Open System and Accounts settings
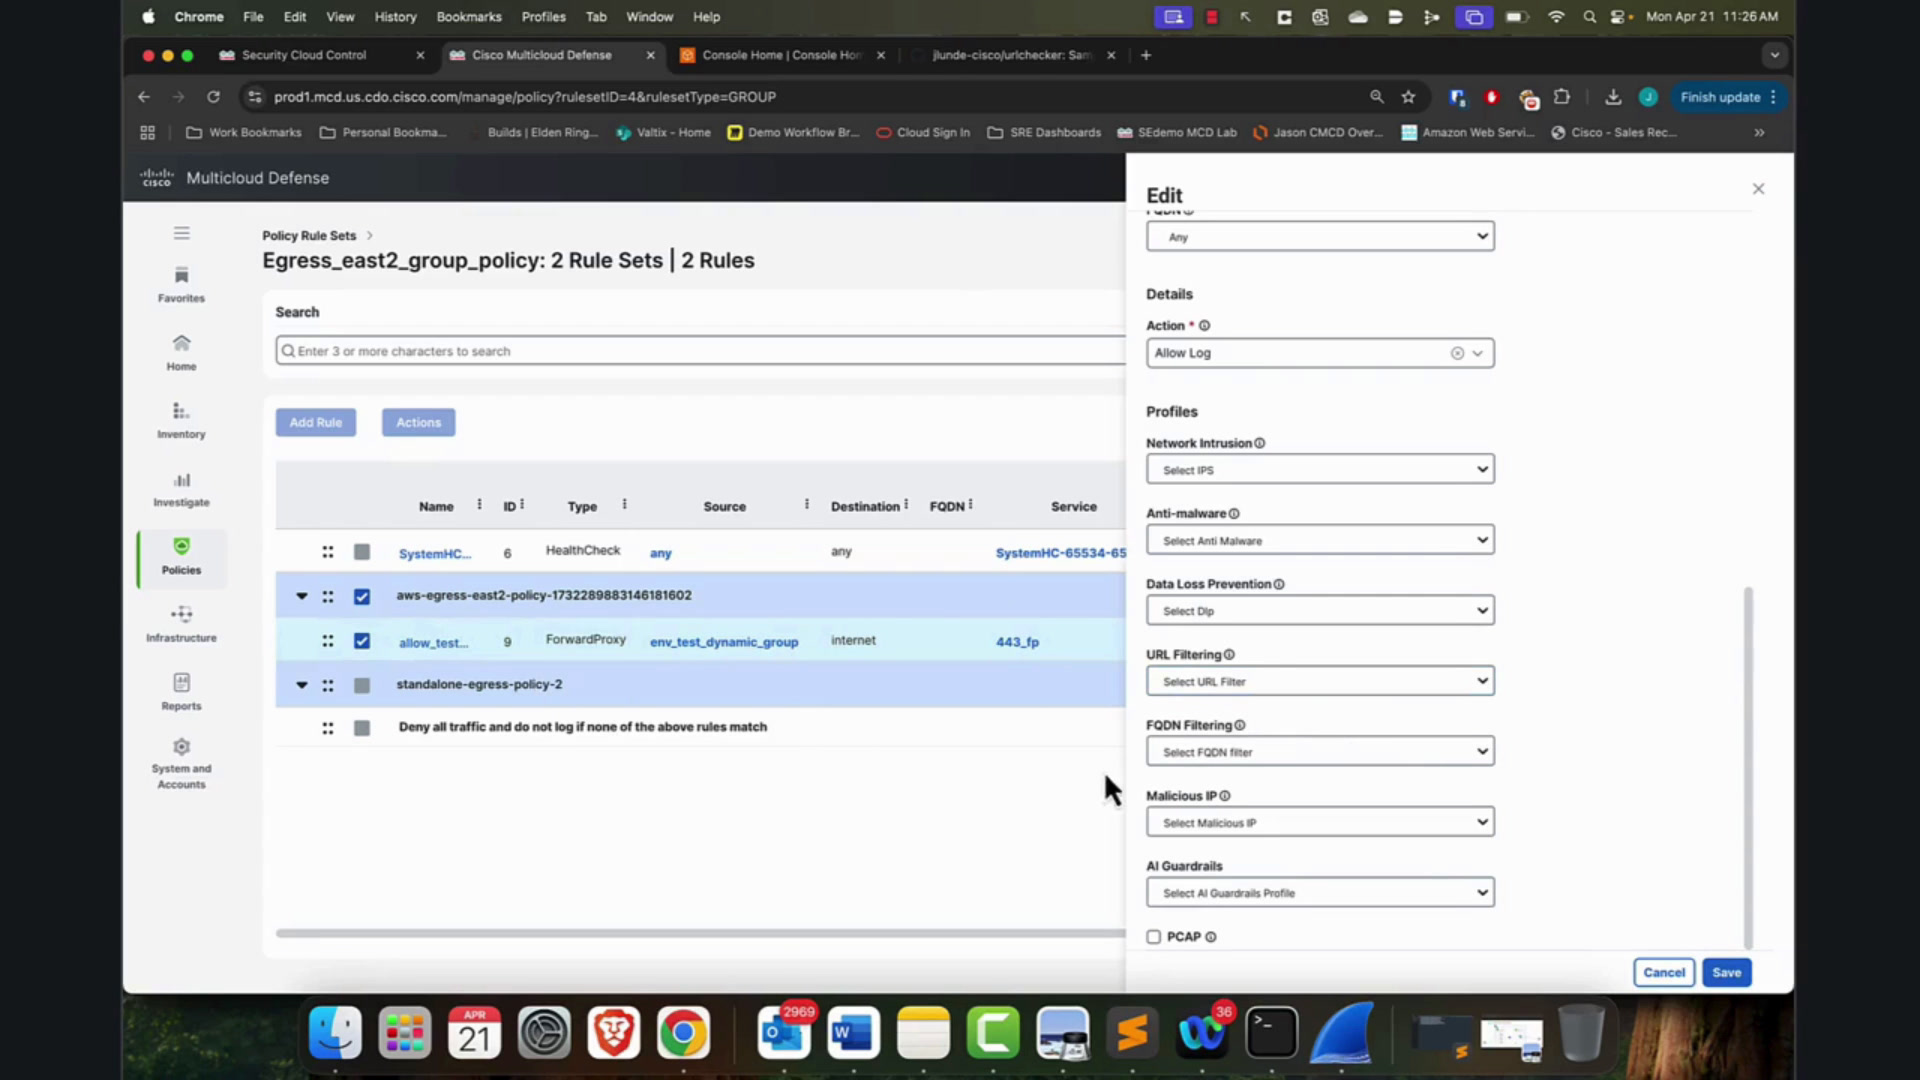Image resolution: width=1920 pixels, height=1080 pixels. tap(181, 764)
